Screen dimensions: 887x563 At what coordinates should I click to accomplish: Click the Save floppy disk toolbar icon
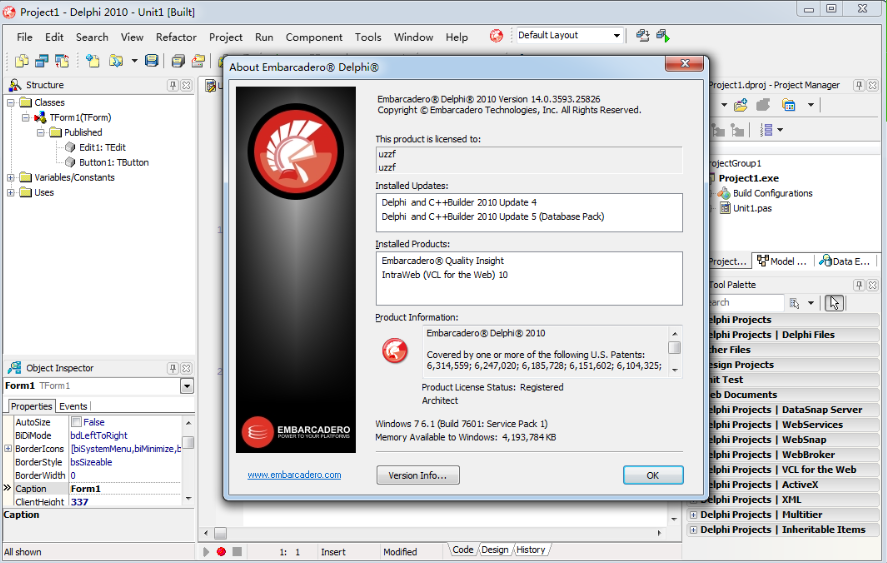click(x=152, y=61)
